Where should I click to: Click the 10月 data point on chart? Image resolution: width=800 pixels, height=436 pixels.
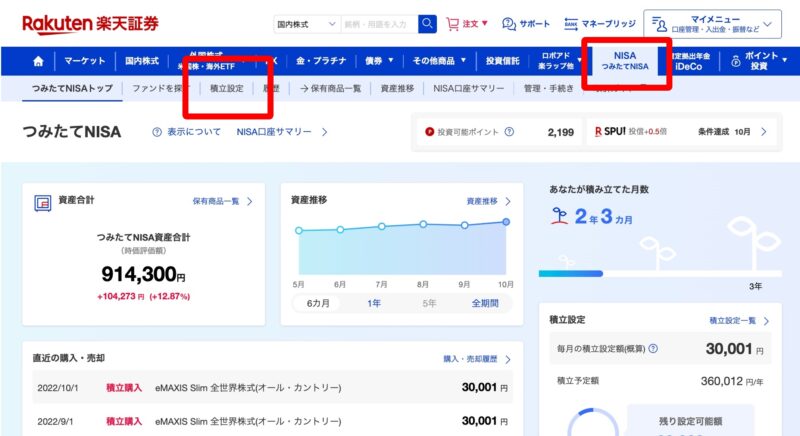[506, 222]
